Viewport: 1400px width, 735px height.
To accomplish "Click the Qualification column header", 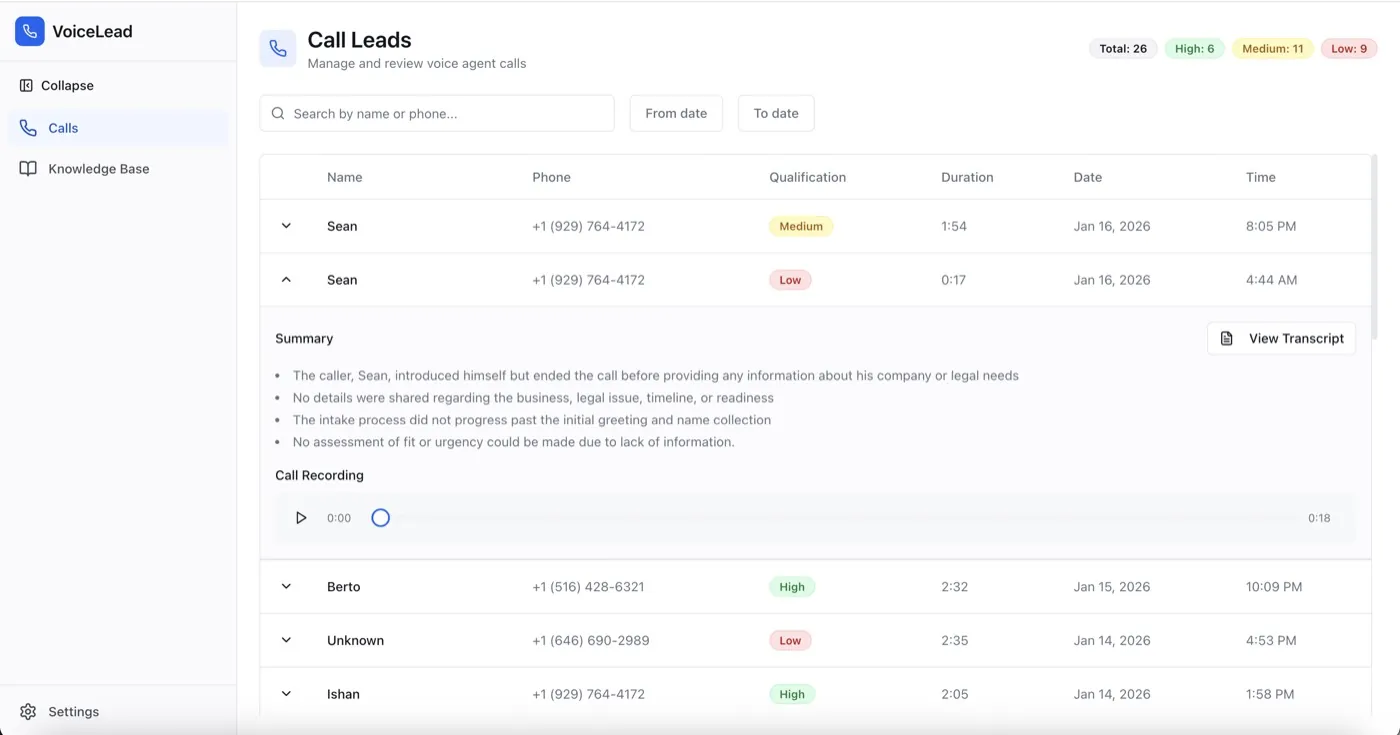I will pyautogui.click(x=807, y=178).
